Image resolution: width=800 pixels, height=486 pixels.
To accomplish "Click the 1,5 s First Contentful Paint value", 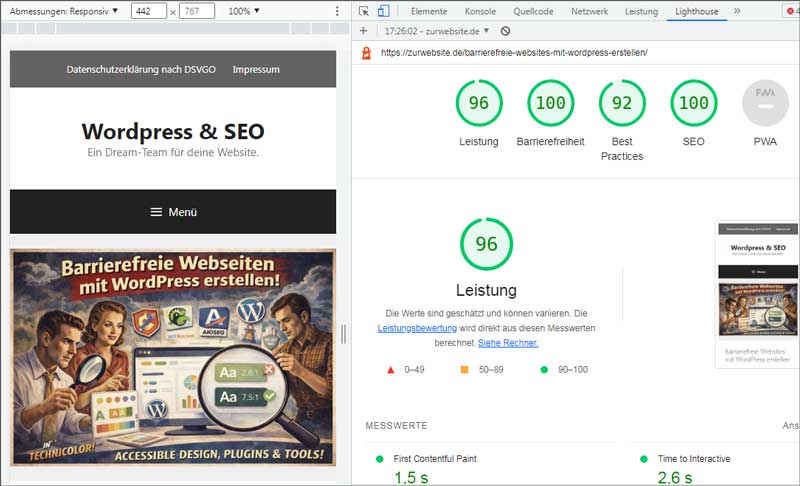I will [x=411, y=478].
